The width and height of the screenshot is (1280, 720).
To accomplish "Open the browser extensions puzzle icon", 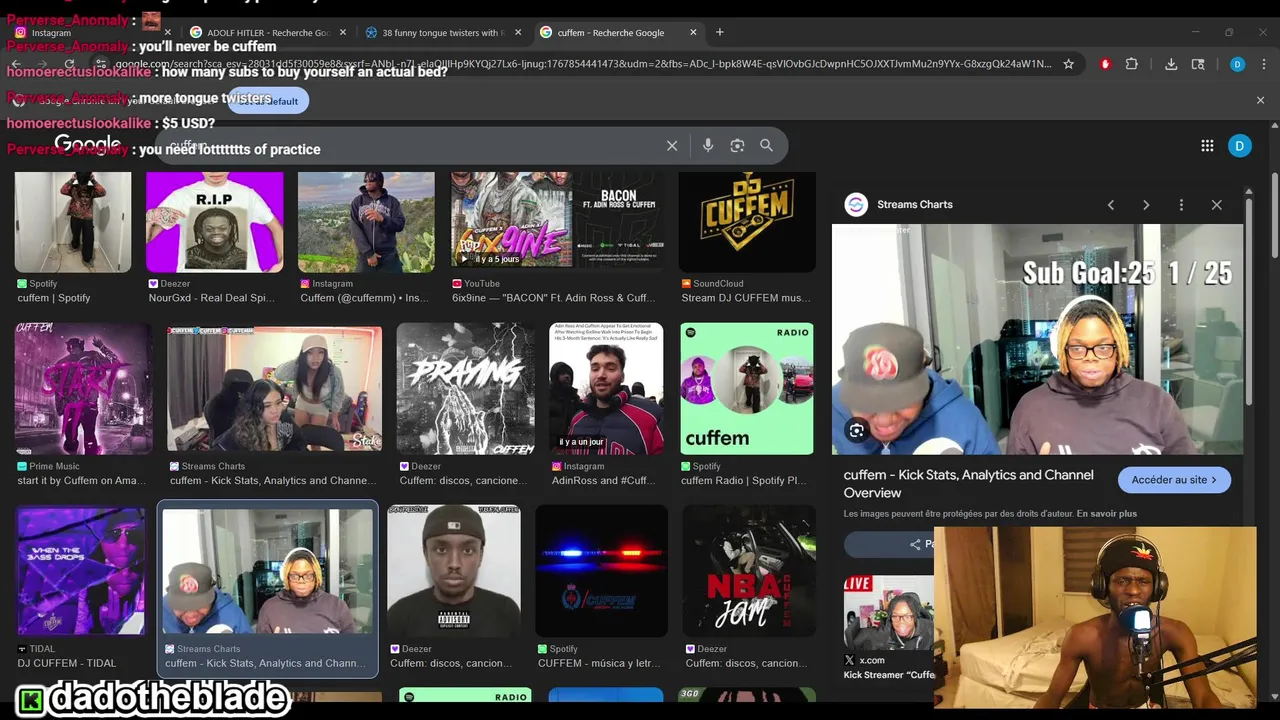I will [x=1132, y=64].
